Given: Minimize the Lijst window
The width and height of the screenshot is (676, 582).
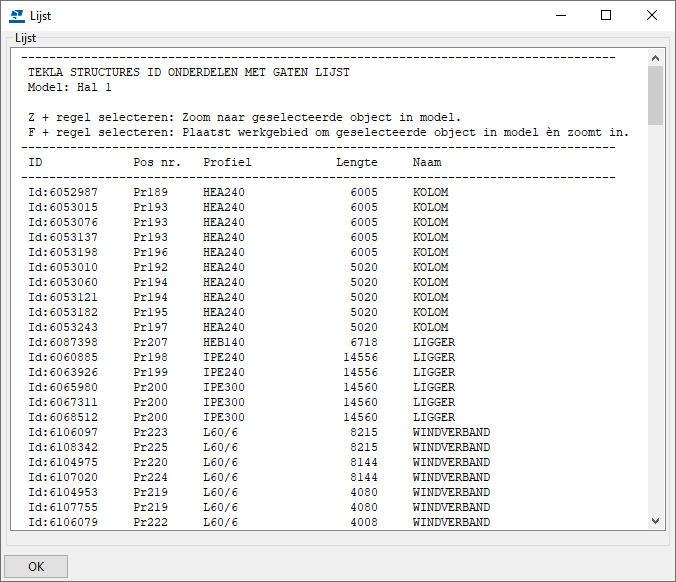Looking at the screenshot, I should 560,16.
